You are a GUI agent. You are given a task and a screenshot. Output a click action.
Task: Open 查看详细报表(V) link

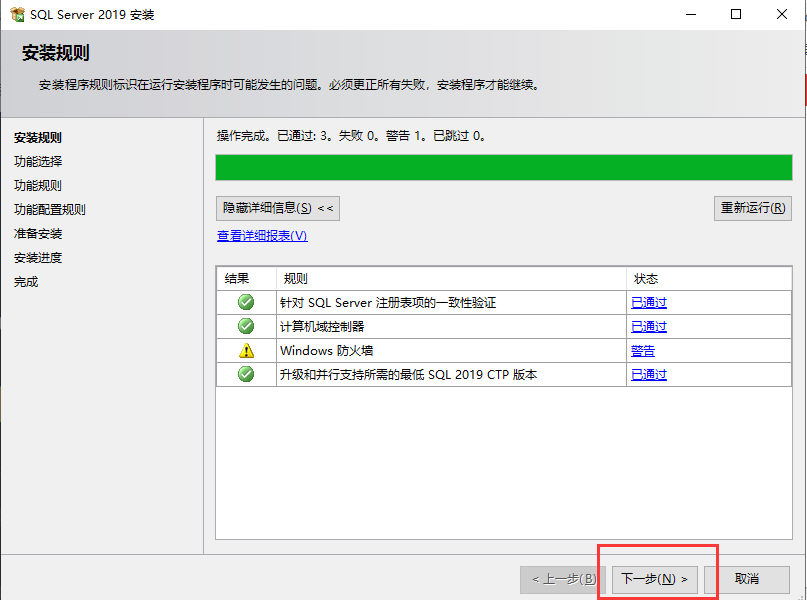click(262, 236)
